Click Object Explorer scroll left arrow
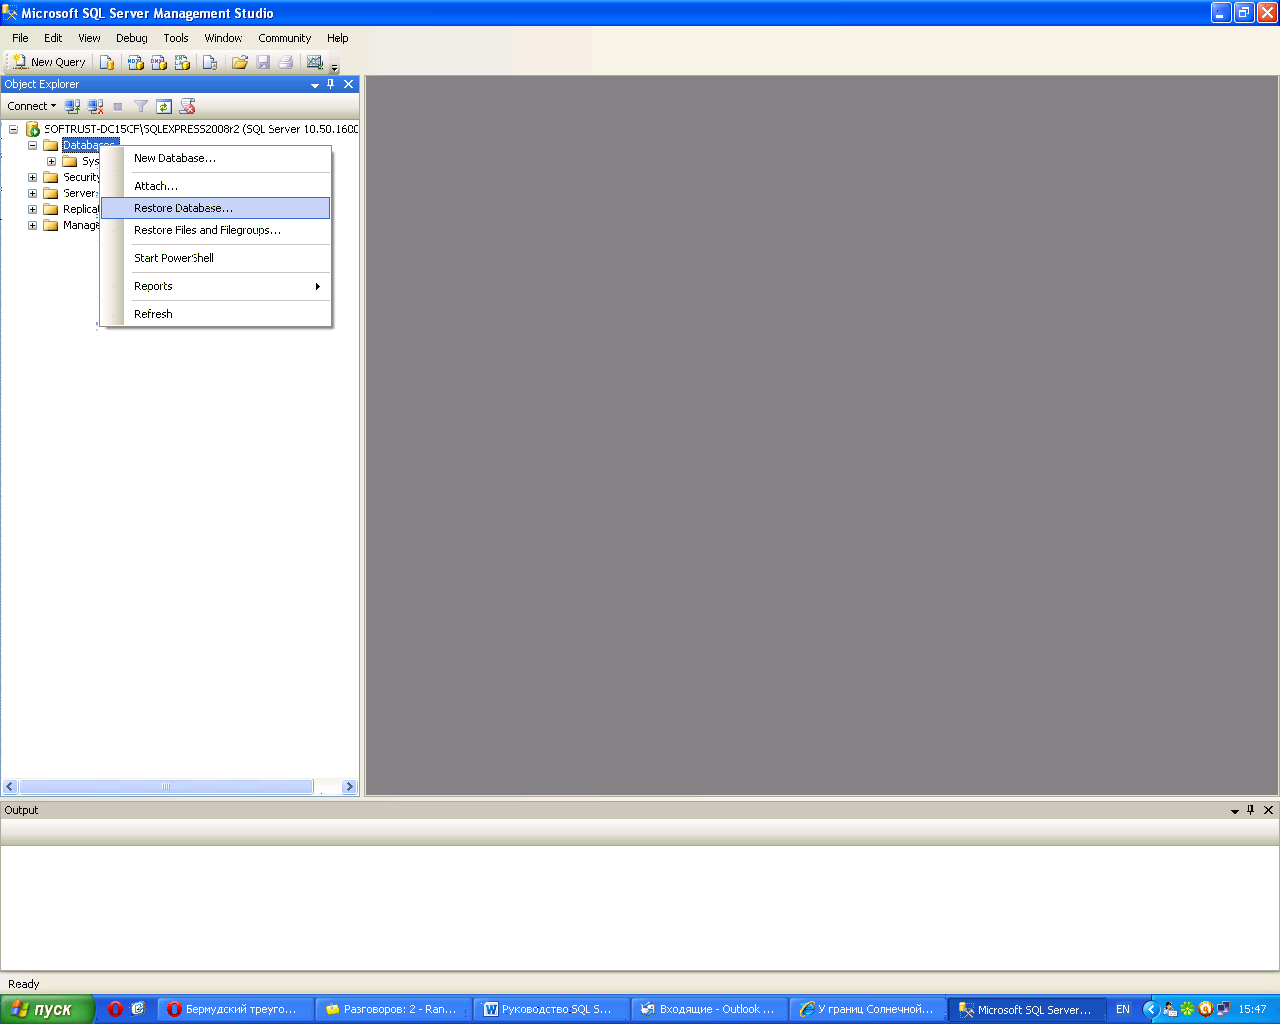 [10, 787]
